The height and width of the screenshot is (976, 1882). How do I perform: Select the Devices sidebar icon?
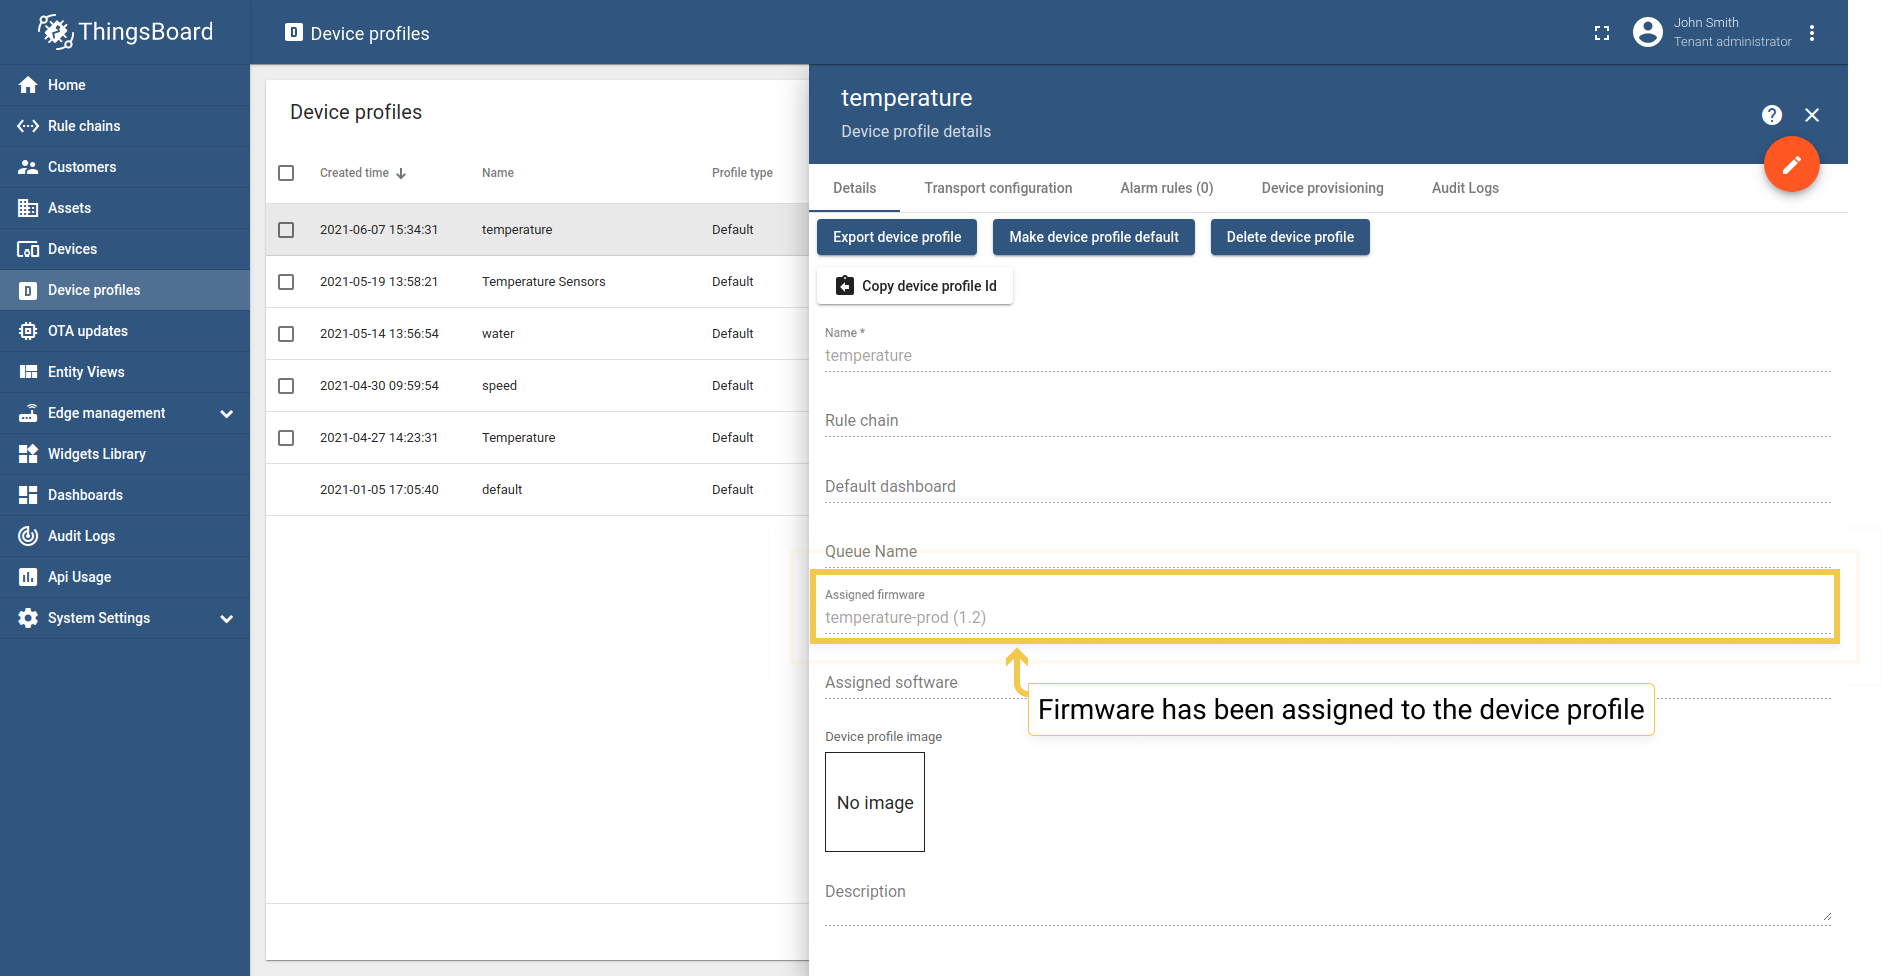click(x=27, y=248)
